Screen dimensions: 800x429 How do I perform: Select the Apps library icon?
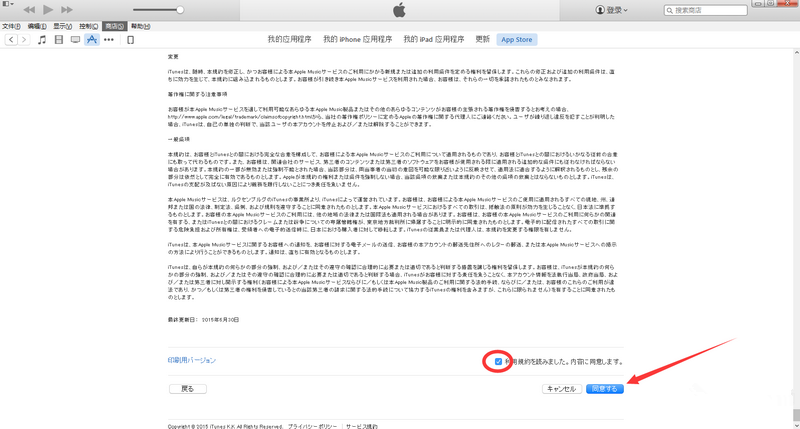click(x=92, y=39)
